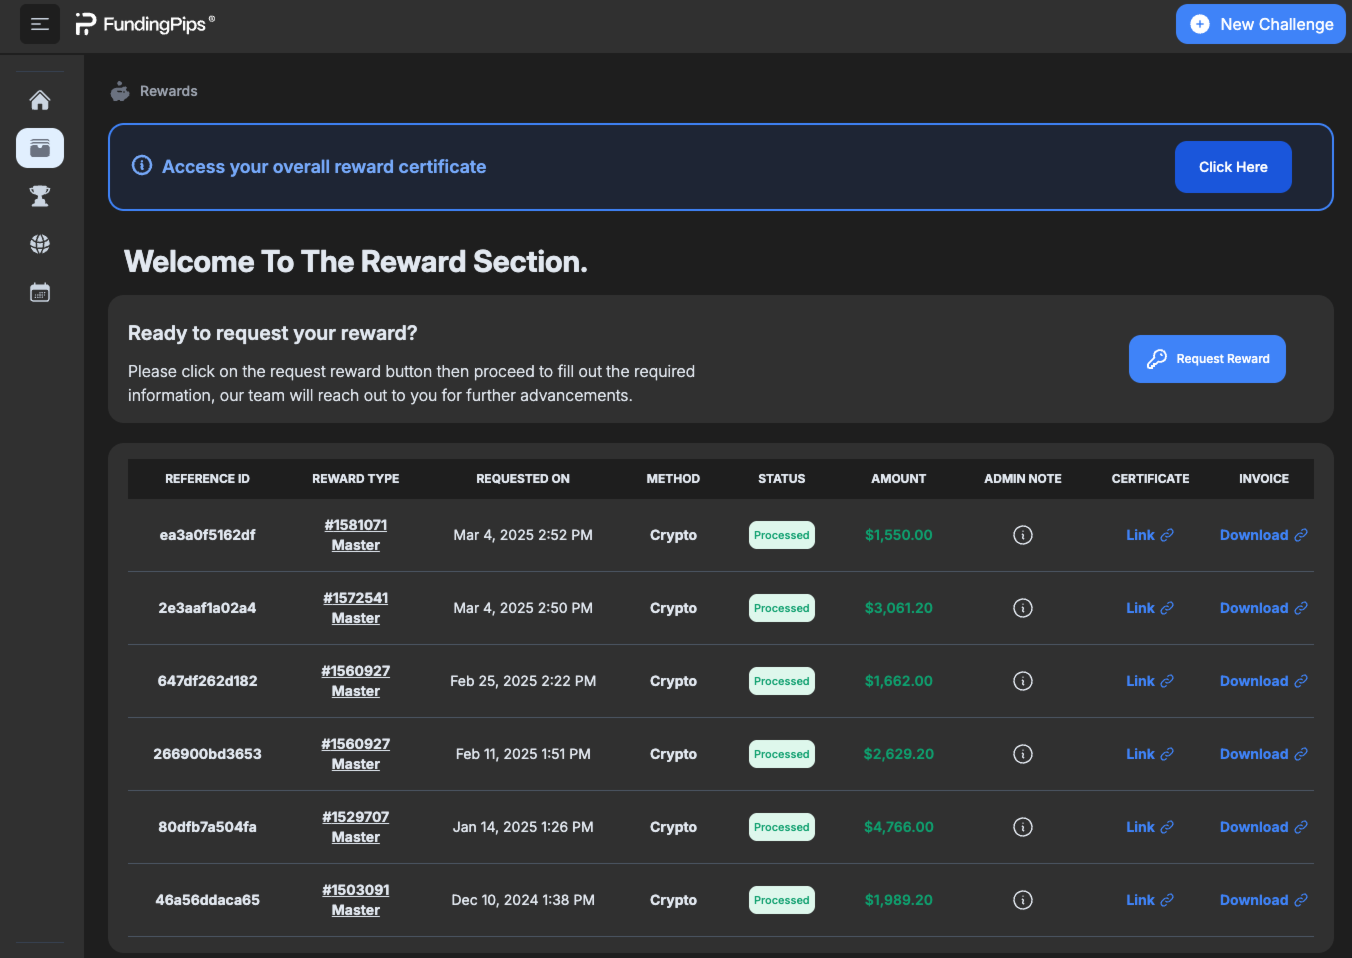Click the REWARD TYPE column header
The image size is (1352, 958).
[x=356, y=479]
